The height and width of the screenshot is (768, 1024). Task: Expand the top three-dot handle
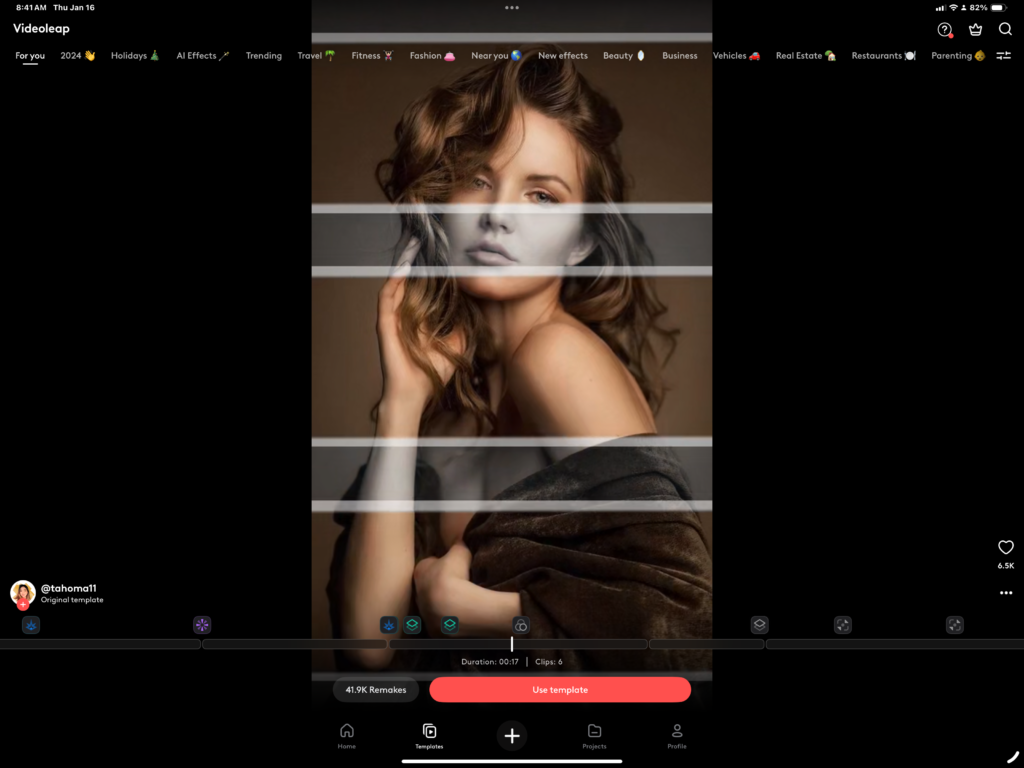pos(512,8)
